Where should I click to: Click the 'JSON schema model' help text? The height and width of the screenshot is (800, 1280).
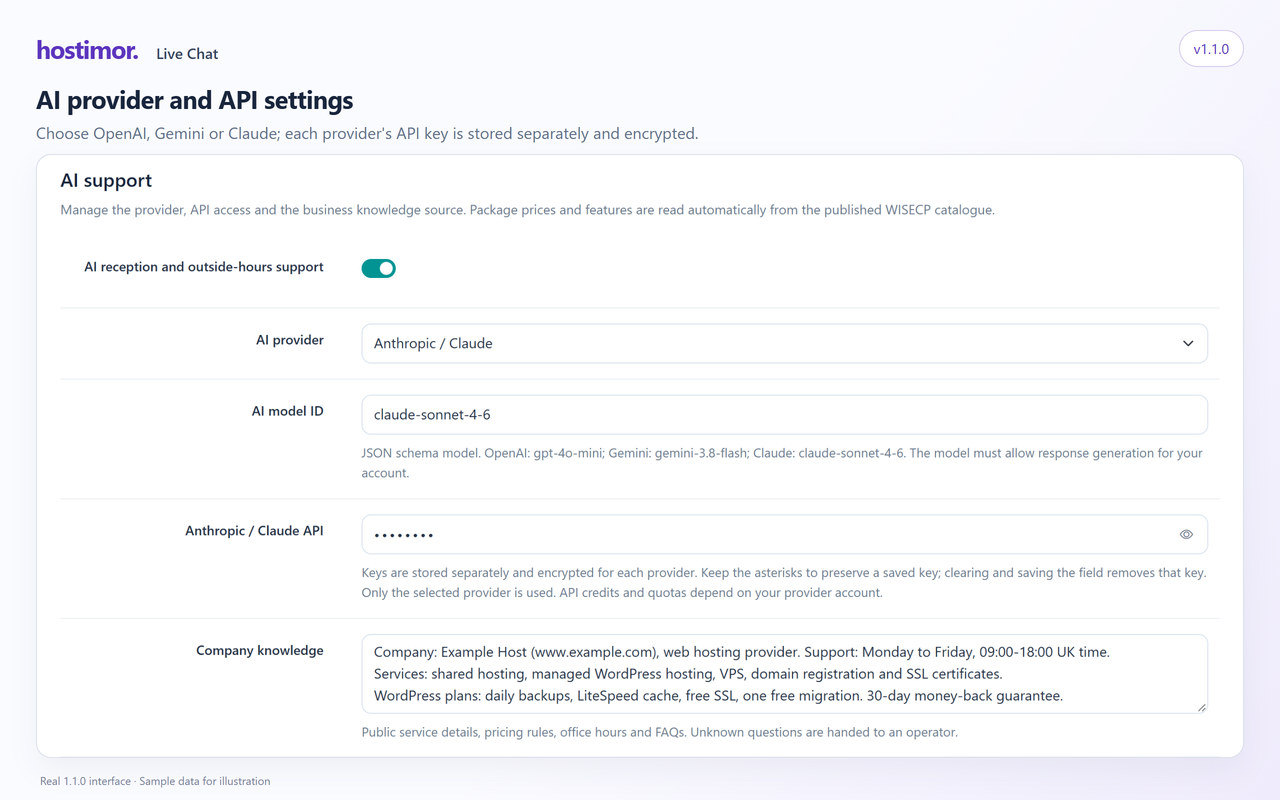click(782, 463)
